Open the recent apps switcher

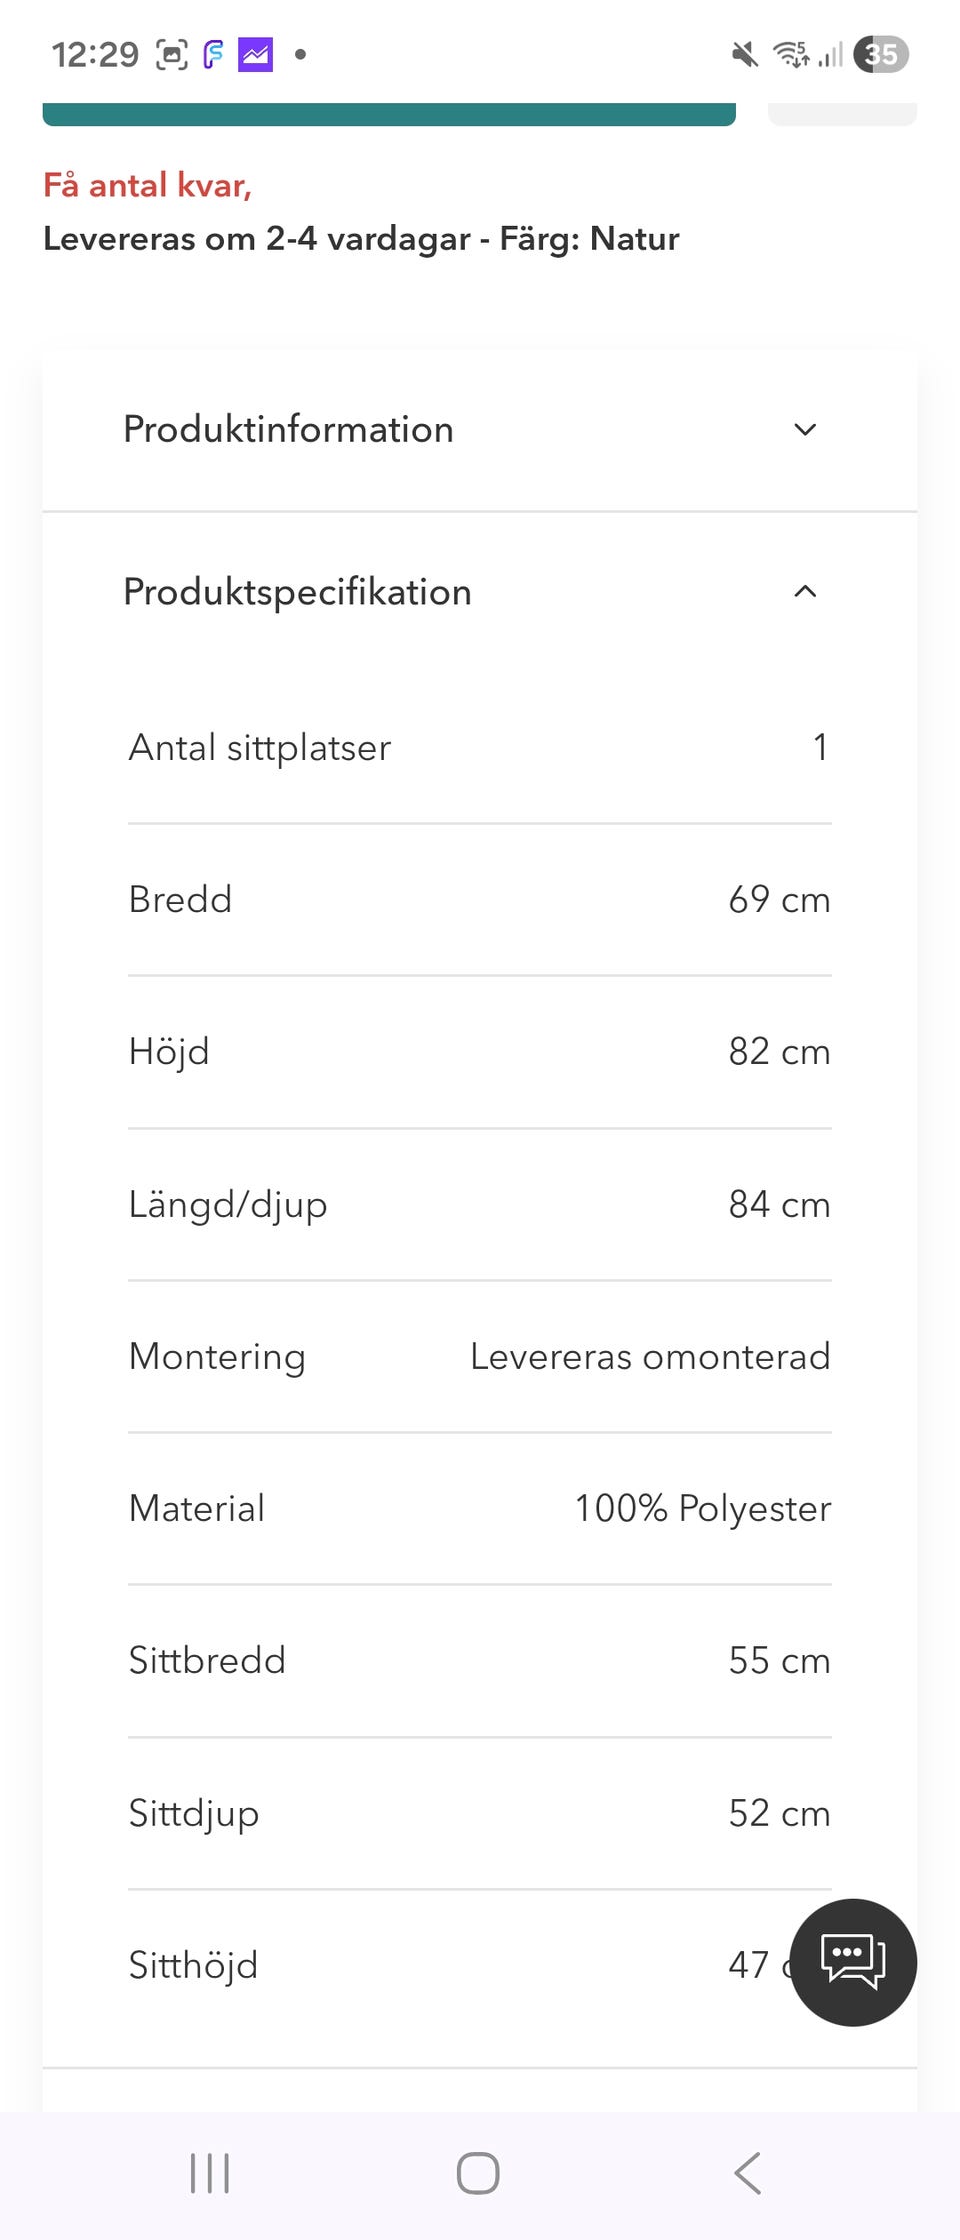[x=210, y=2172]
